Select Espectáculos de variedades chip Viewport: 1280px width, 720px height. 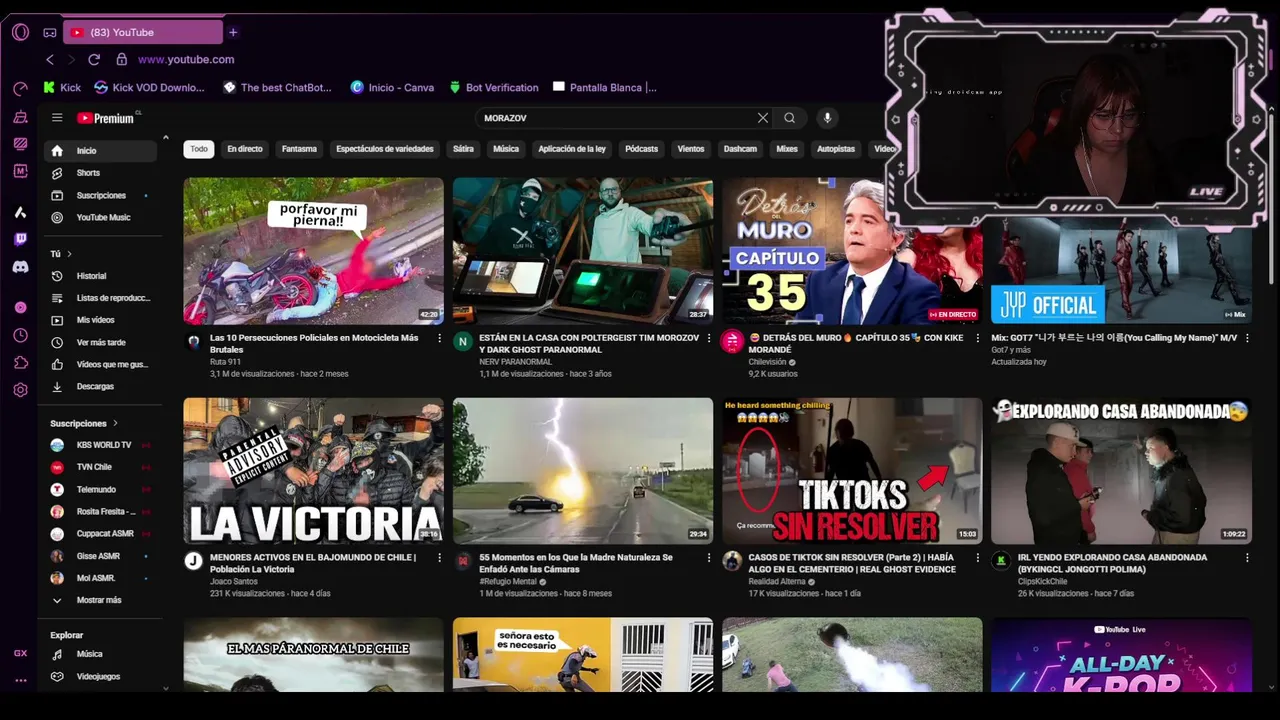click(x=385, y=149)
